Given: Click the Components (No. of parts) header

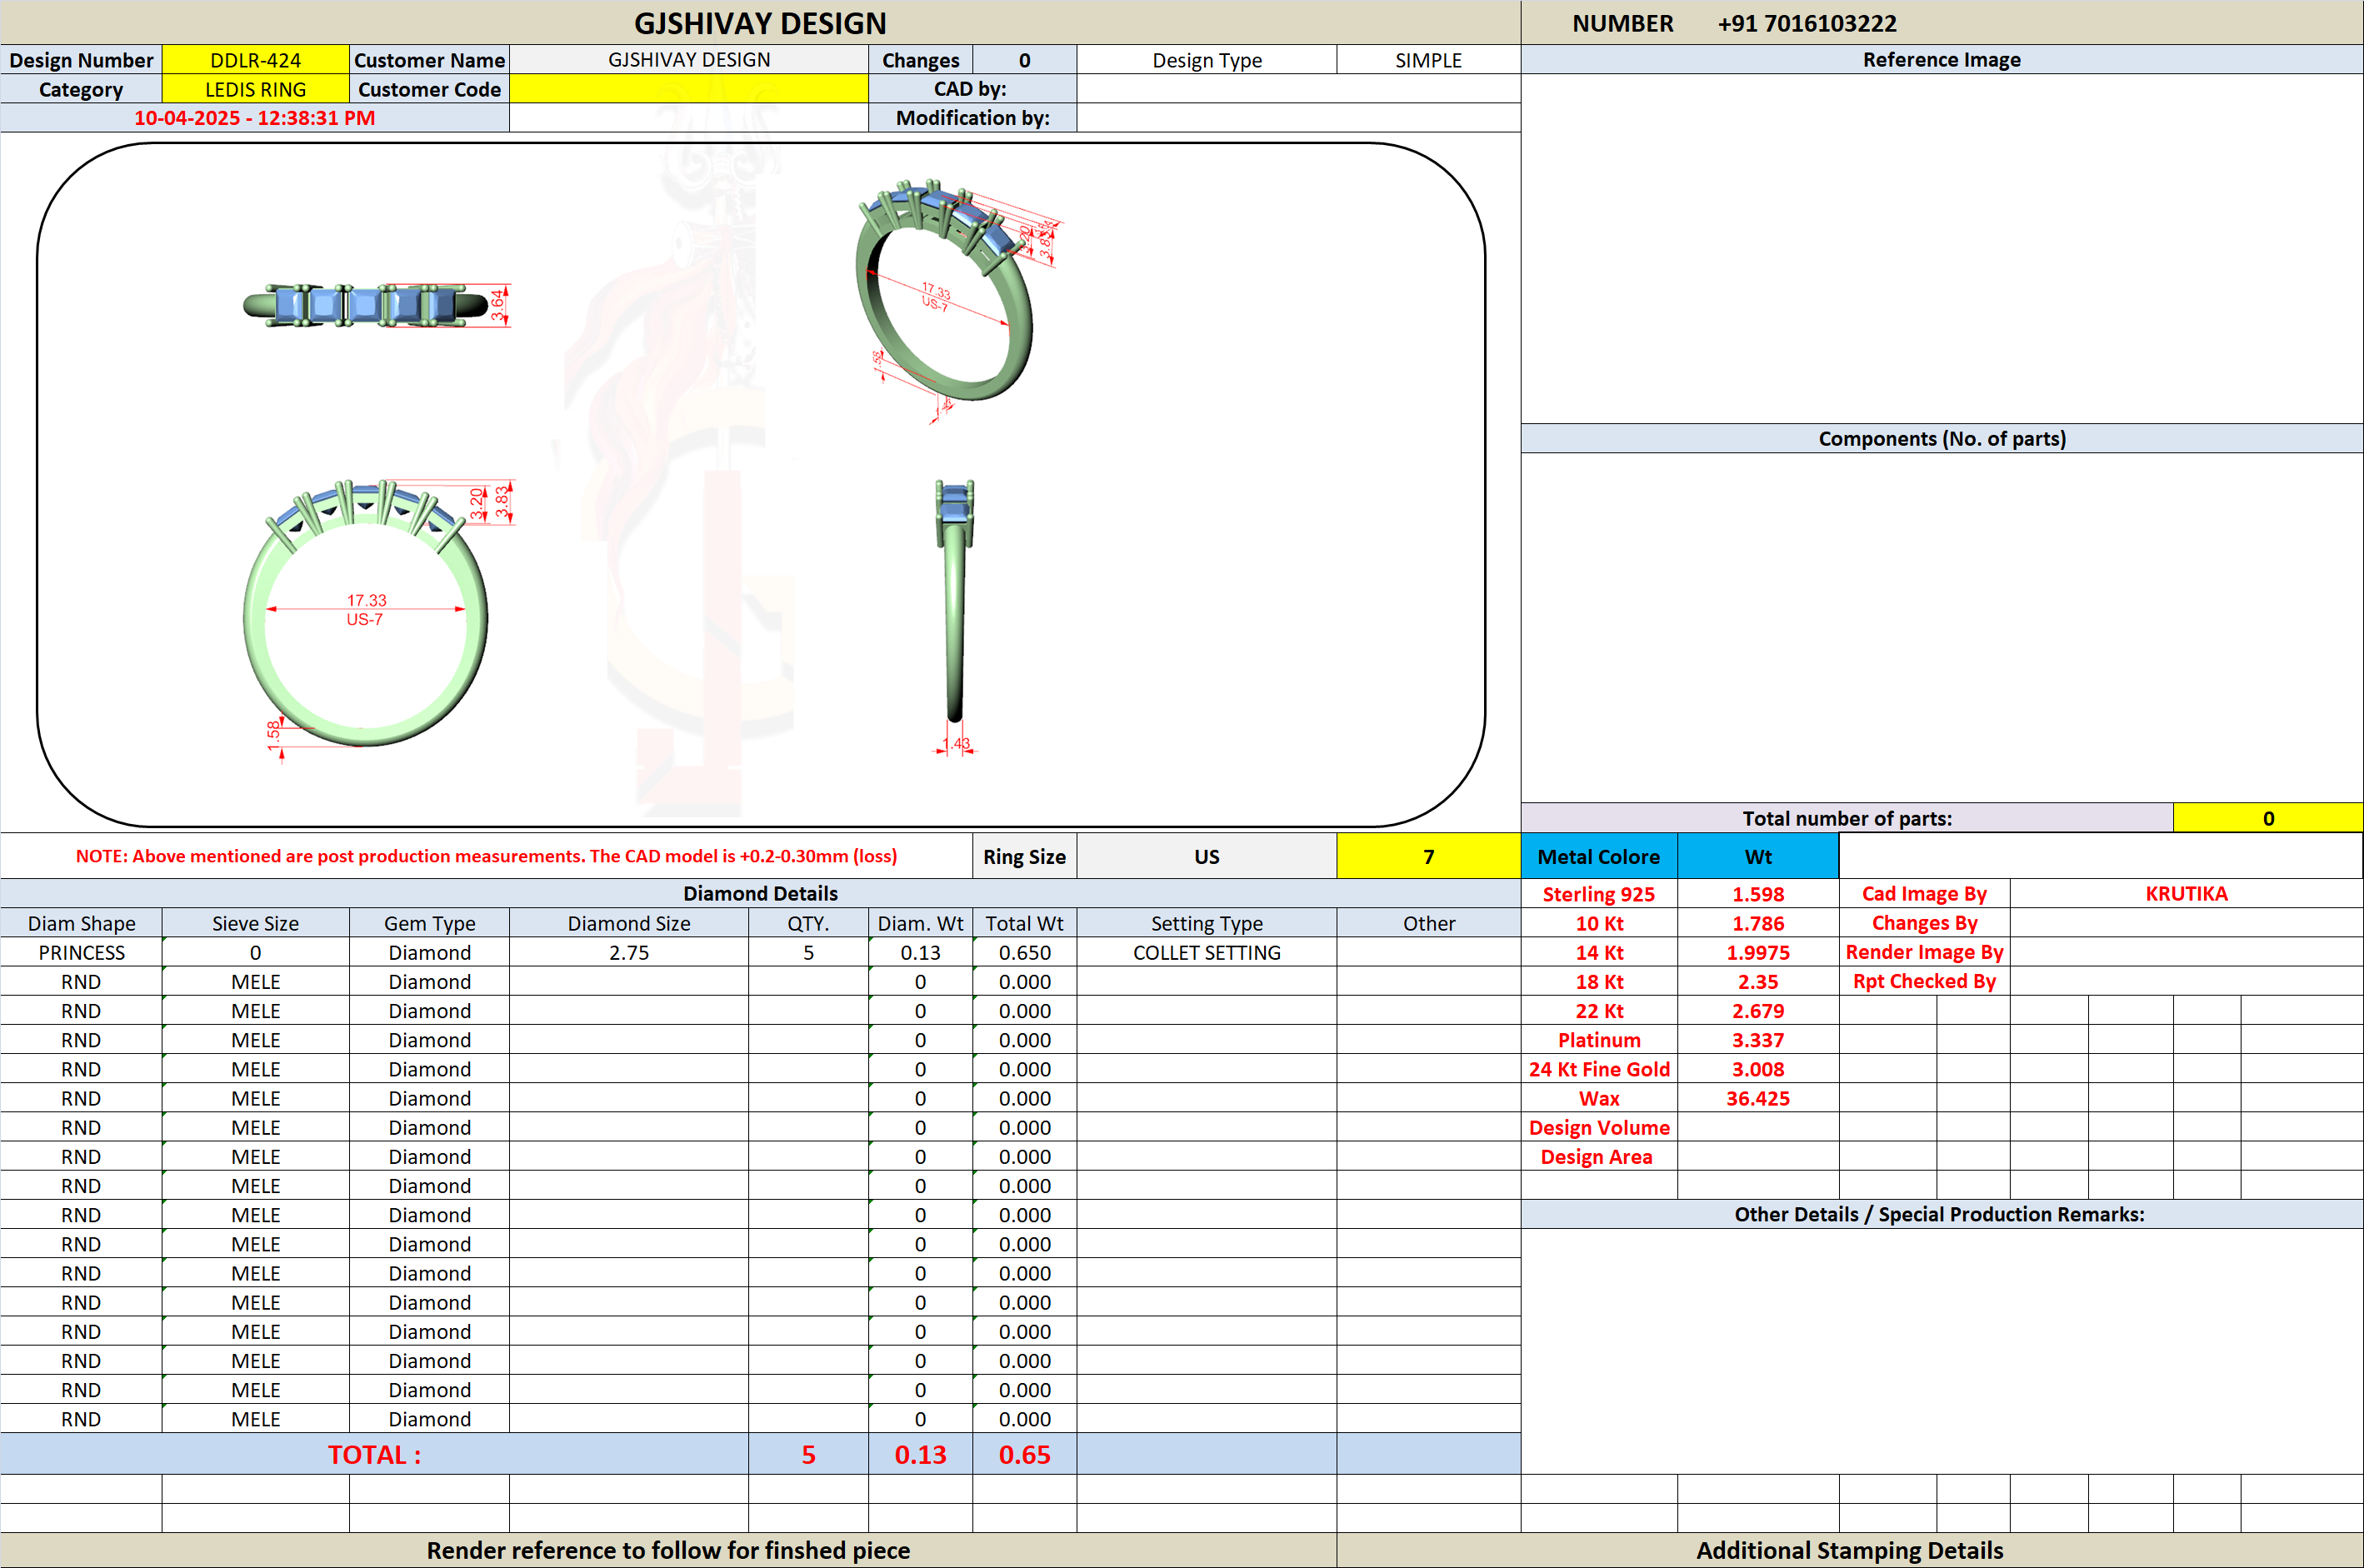Looking at the screenshot, I should pos(1941,438).
